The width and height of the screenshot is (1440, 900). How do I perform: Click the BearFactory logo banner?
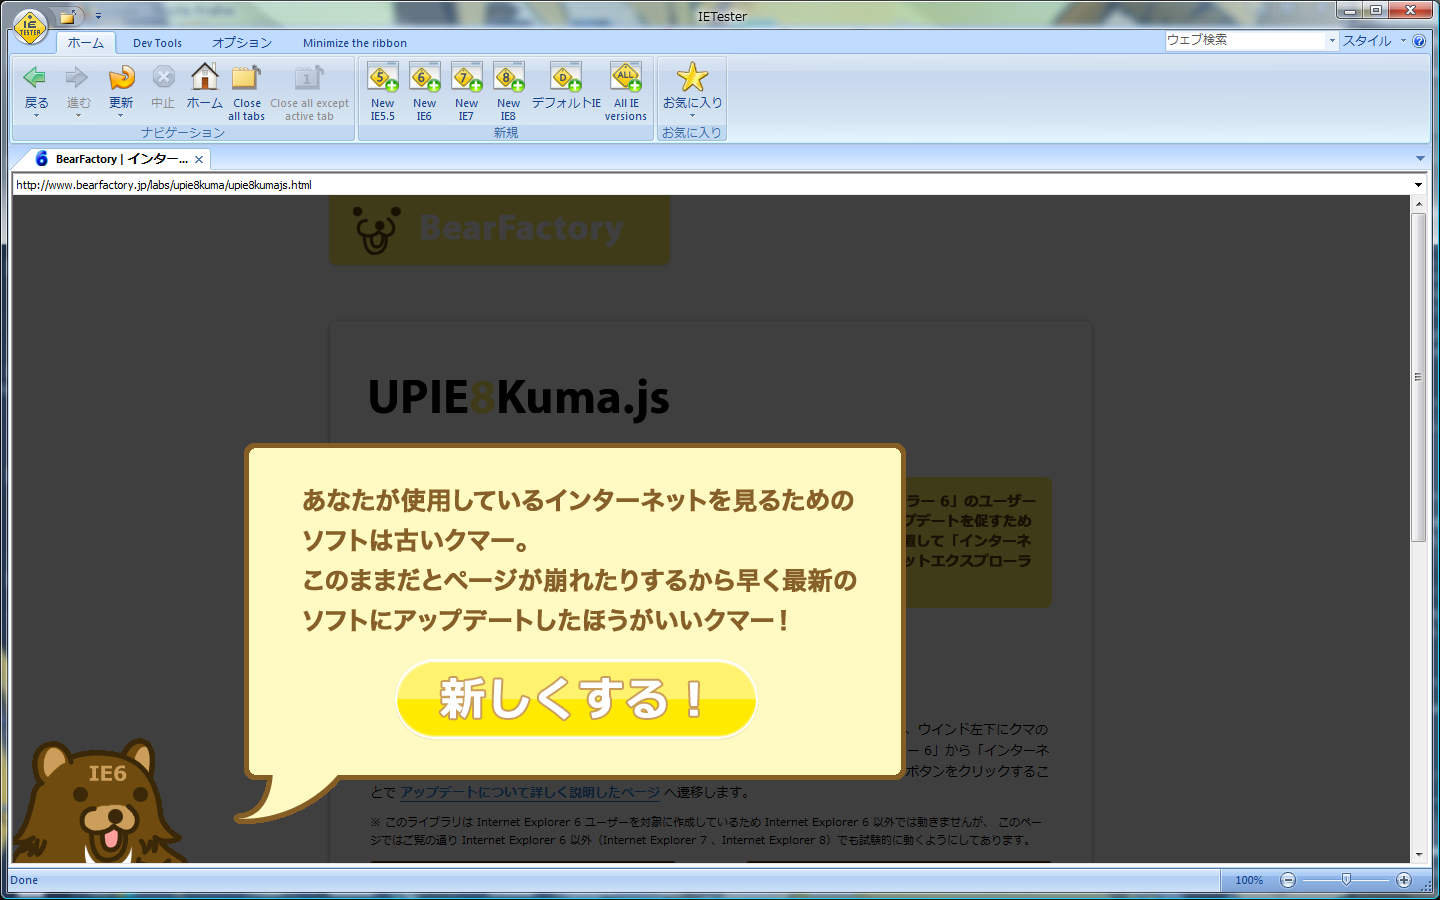coord(500,230)
